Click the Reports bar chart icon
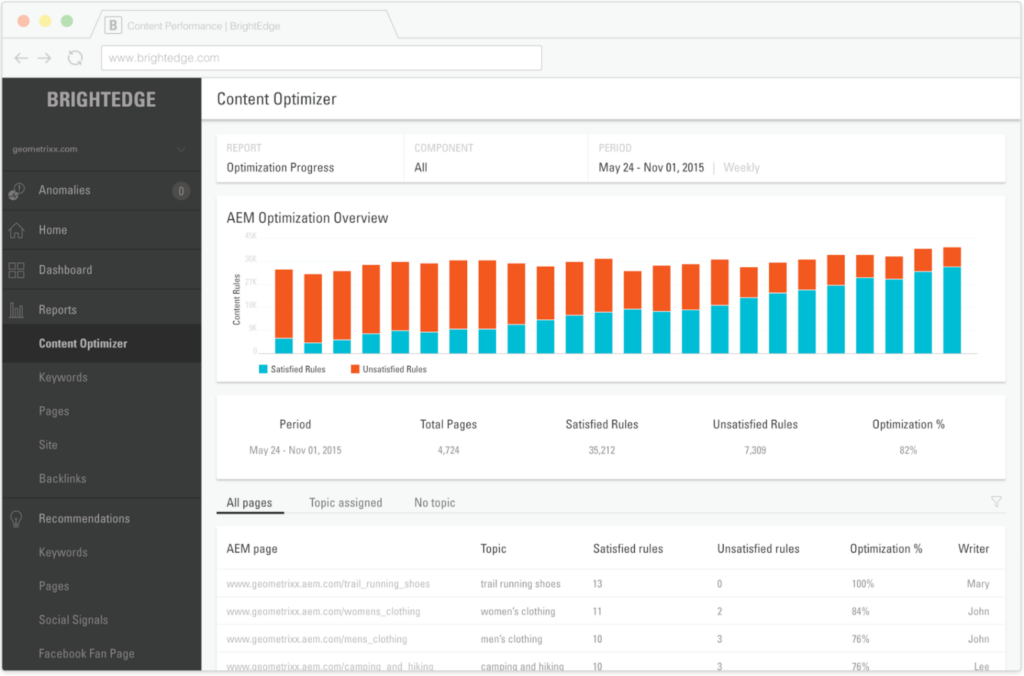The width and height of the screenshot is (1024, 676). pyautogui.click(x=17, y=310)
